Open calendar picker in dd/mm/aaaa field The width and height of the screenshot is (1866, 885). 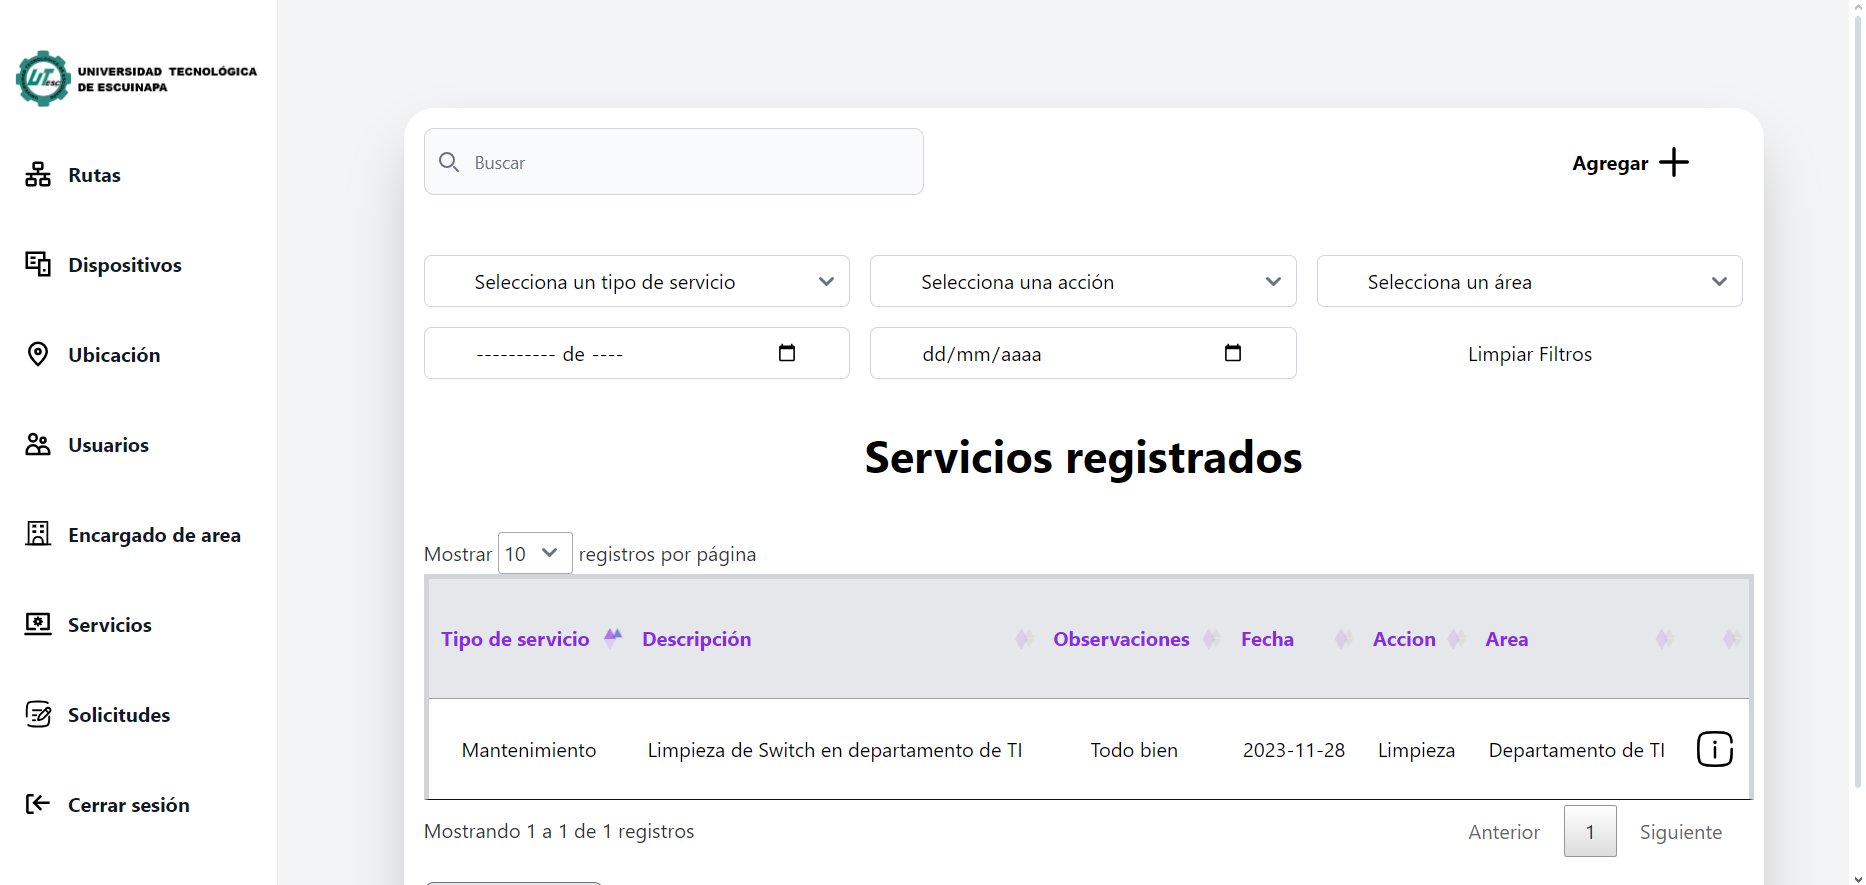coord(1232,353)
